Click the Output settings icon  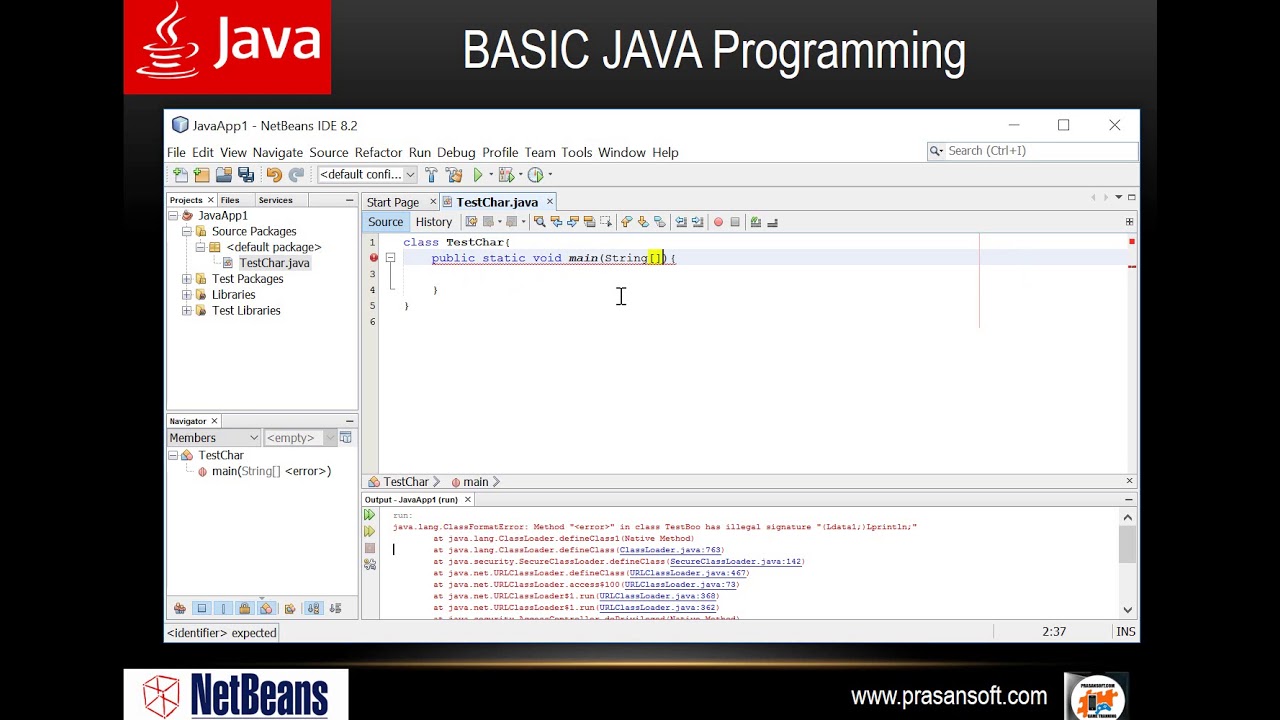(370, 564)
